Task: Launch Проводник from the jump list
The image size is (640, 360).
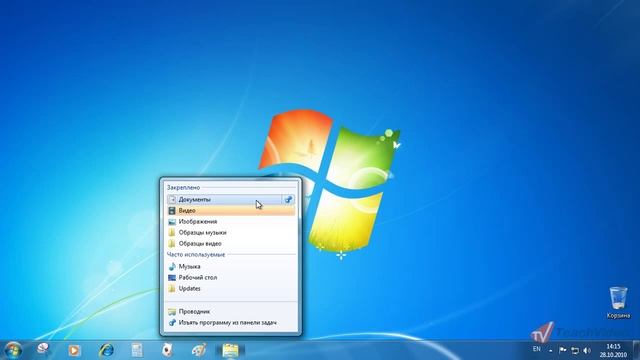Action: [x=231, y=311]
